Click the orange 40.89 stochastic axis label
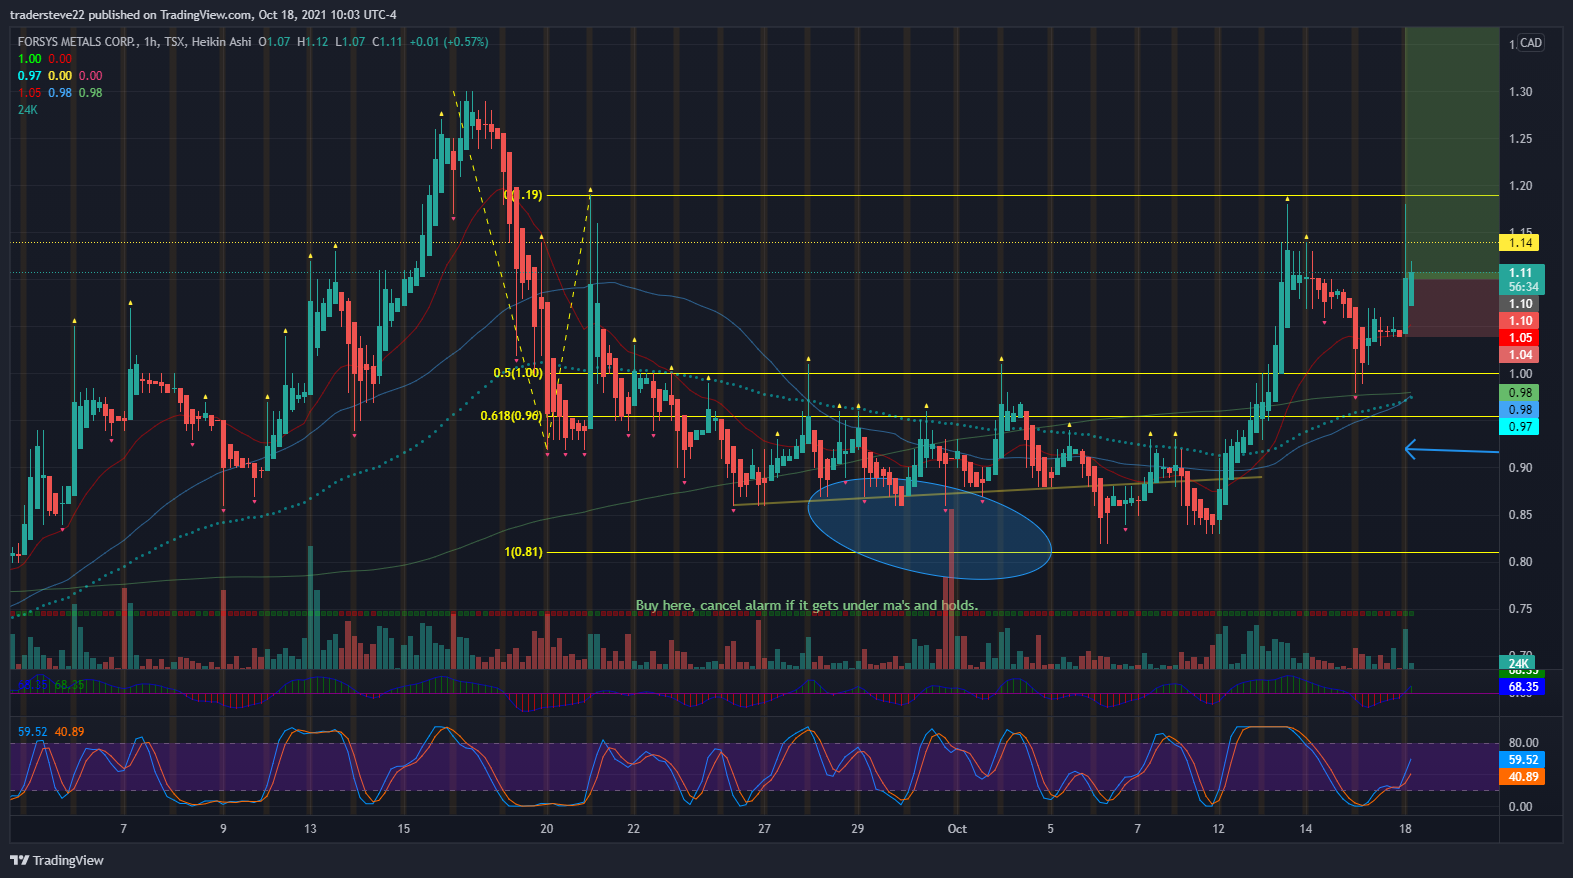This screenshot has width=1573, height=878. pos(1522,777)
